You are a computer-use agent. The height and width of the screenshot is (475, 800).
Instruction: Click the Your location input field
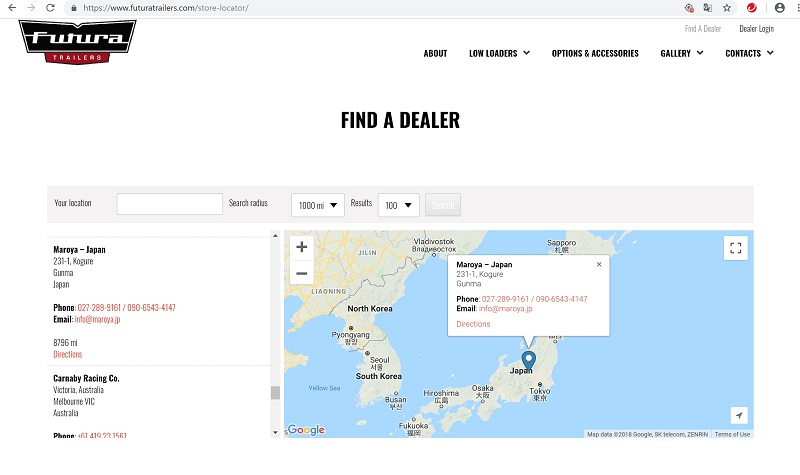(x=169, y=204)
